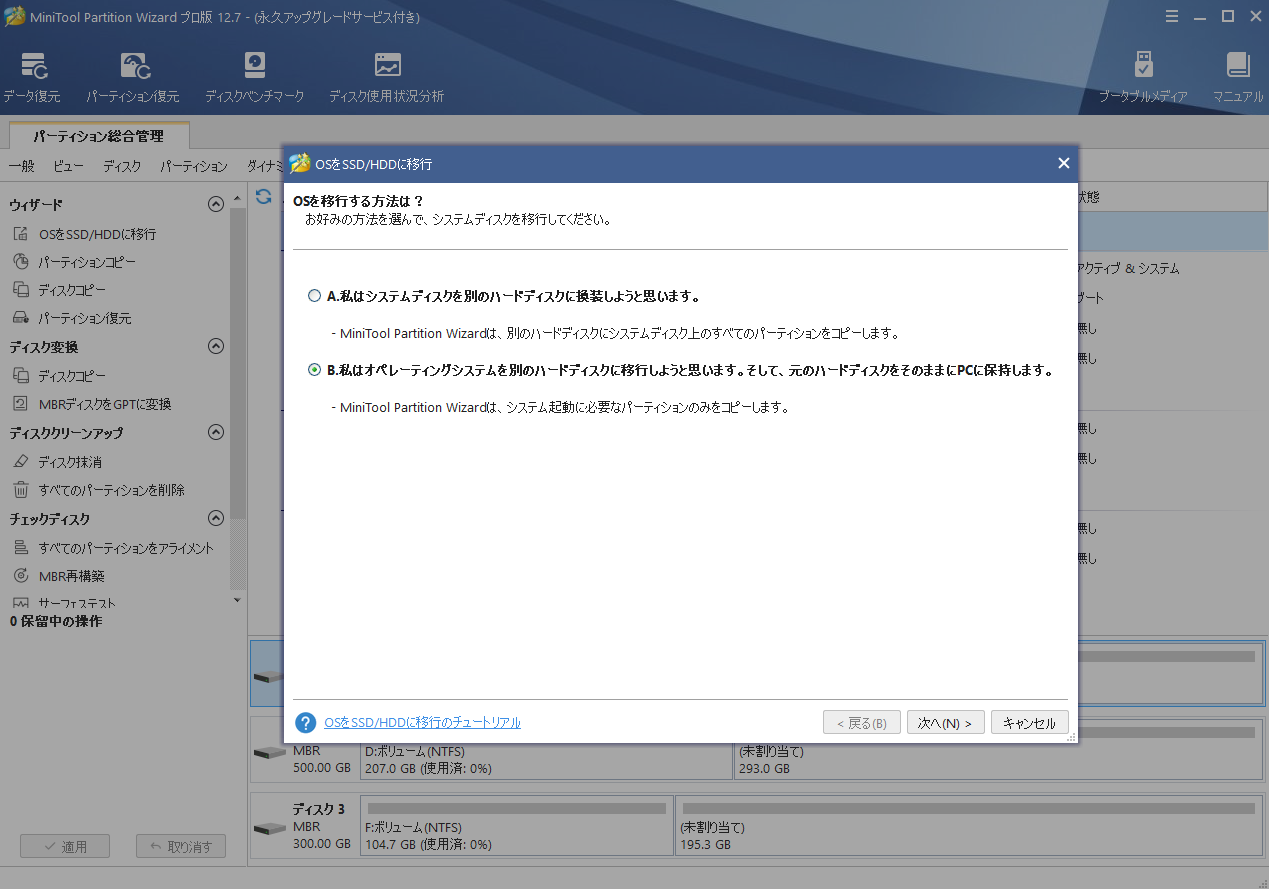
Task: Open the ディスク menu
Action: pos(121,166)
